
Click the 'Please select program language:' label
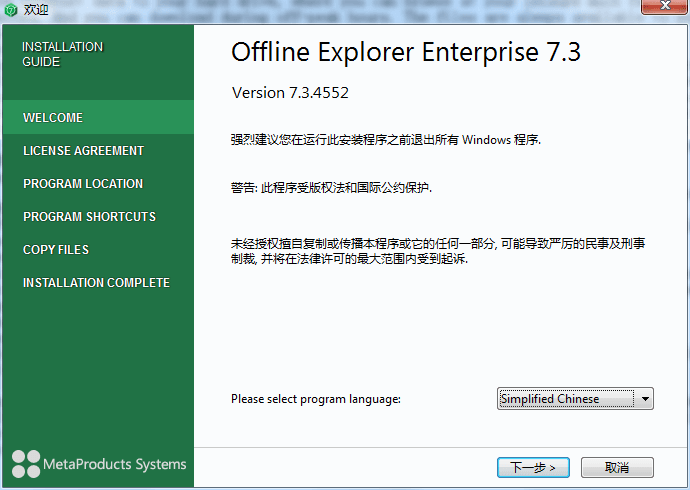coord(316,399)
